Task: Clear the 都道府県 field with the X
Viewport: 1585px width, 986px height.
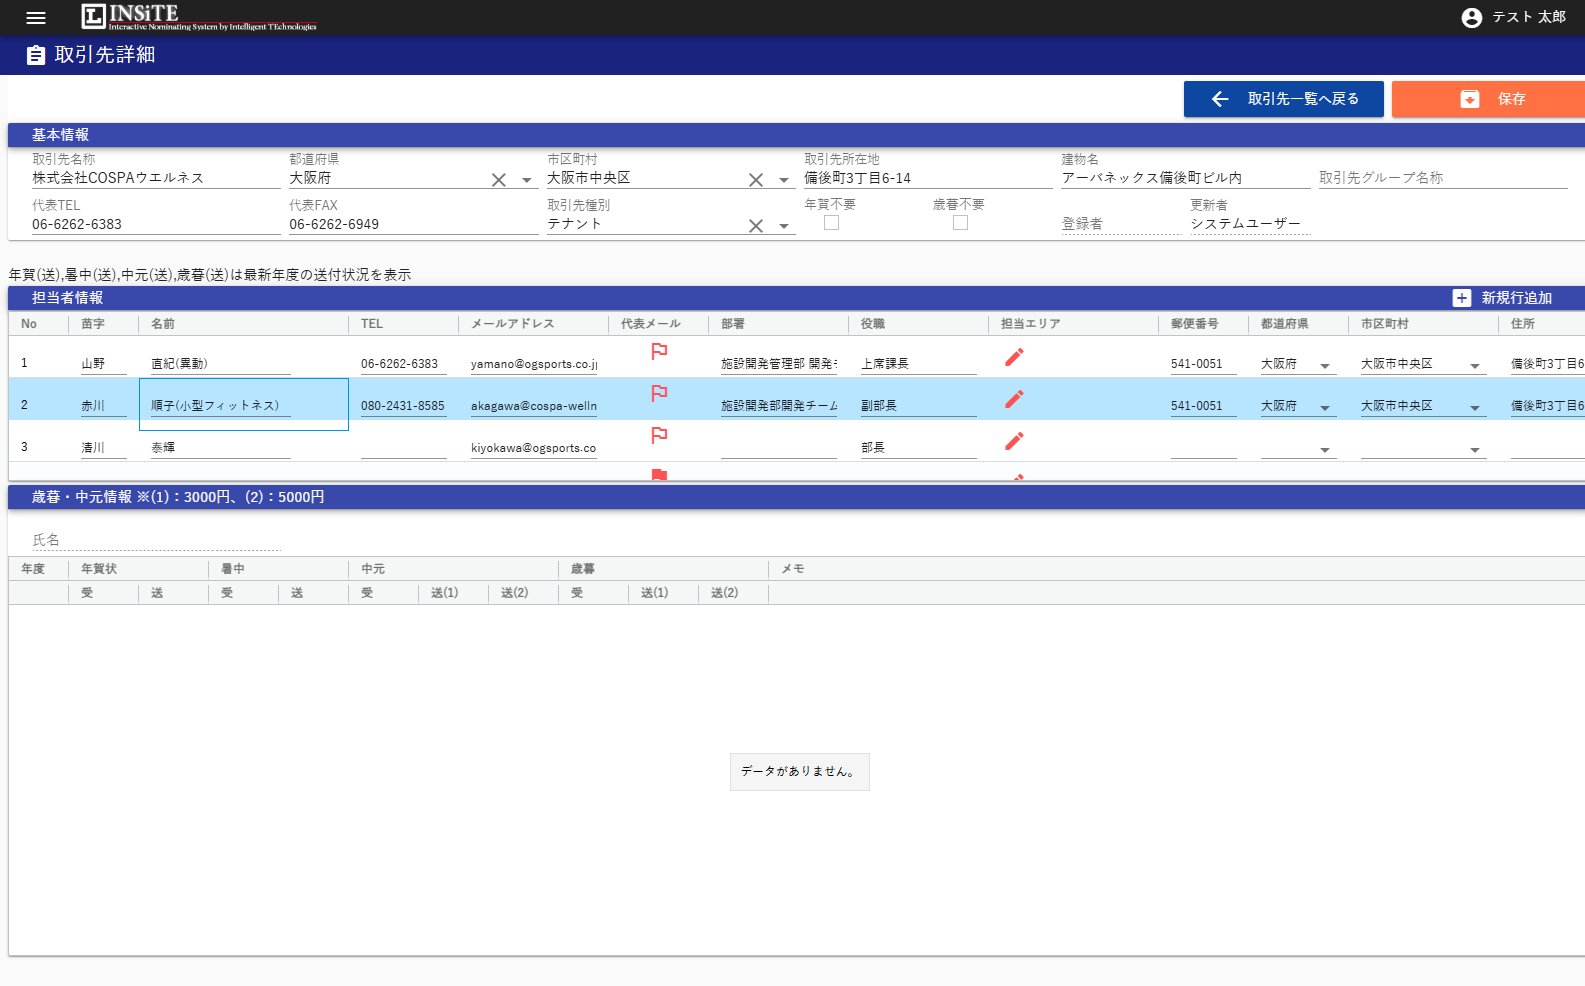Action: [498, 180]
